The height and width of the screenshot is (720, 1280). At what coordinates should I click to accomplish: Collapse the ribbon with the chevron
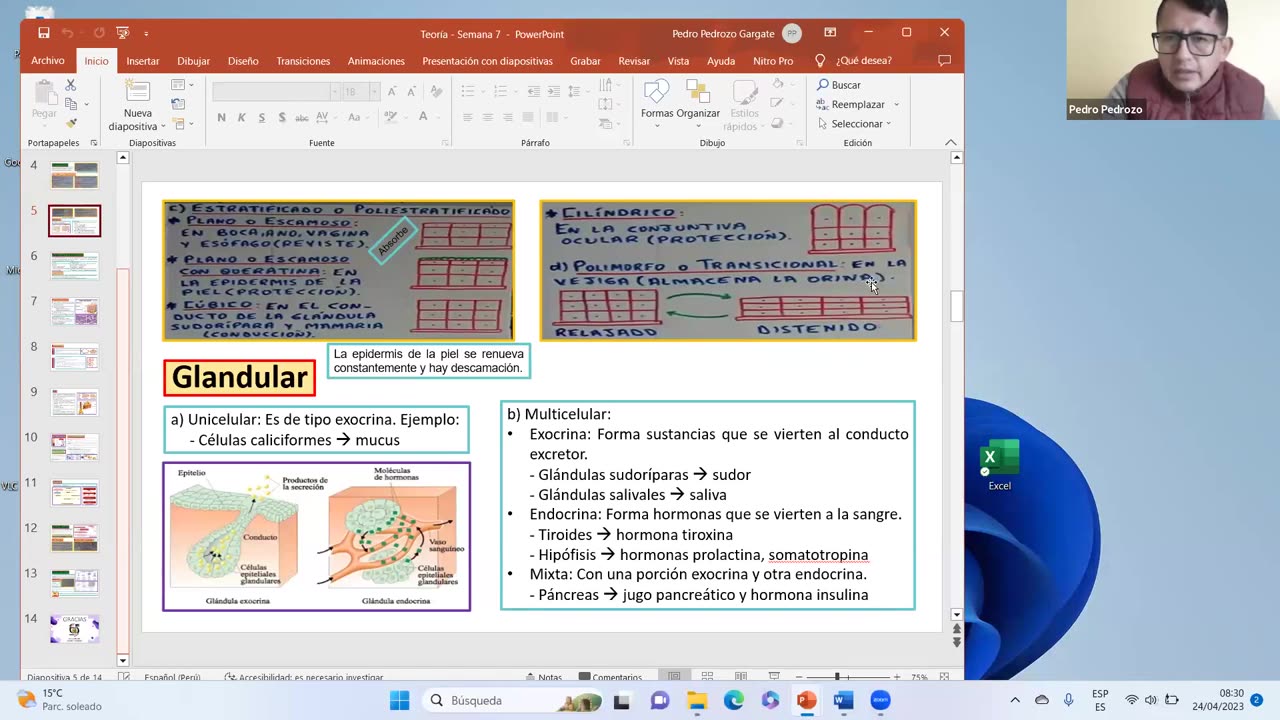pyautogui.click(x=950, y=143)
